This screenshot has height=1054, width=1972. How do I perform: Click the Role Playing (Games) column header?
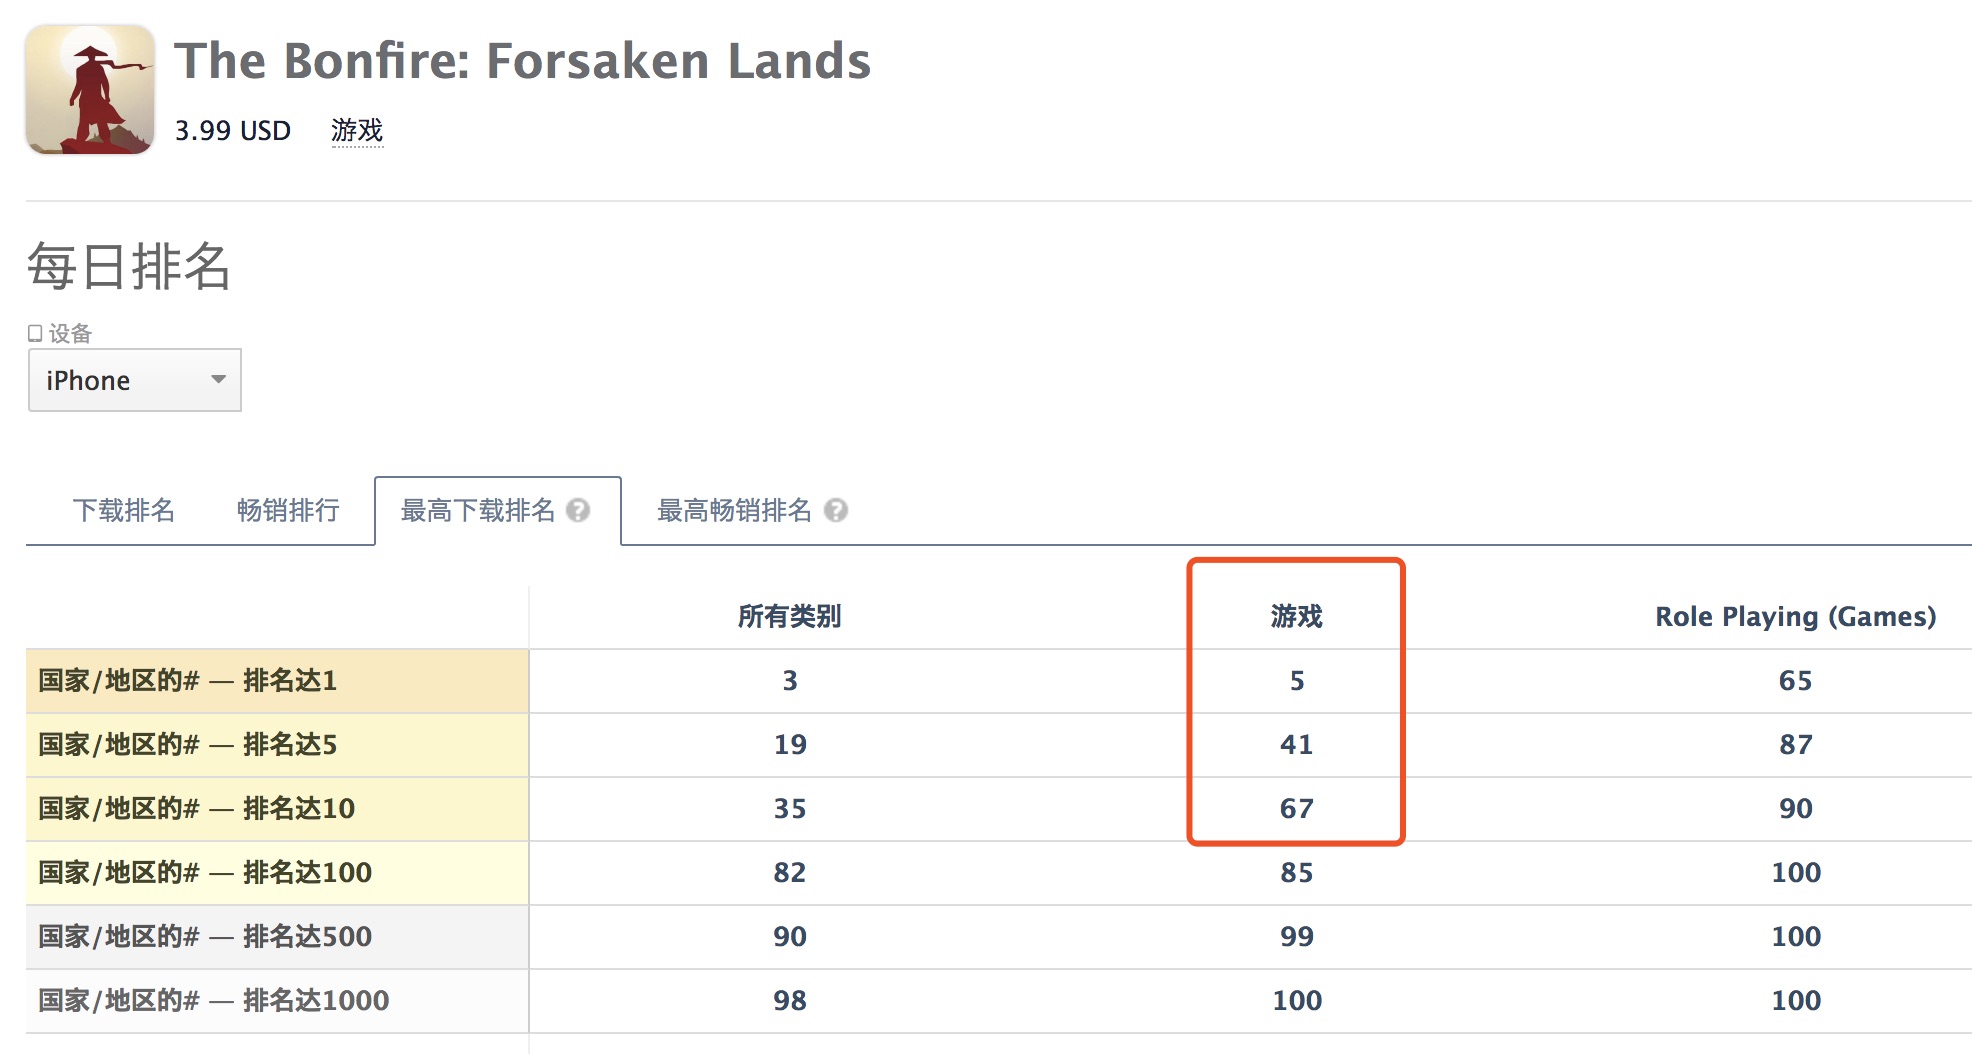[x=1796, y=616]
